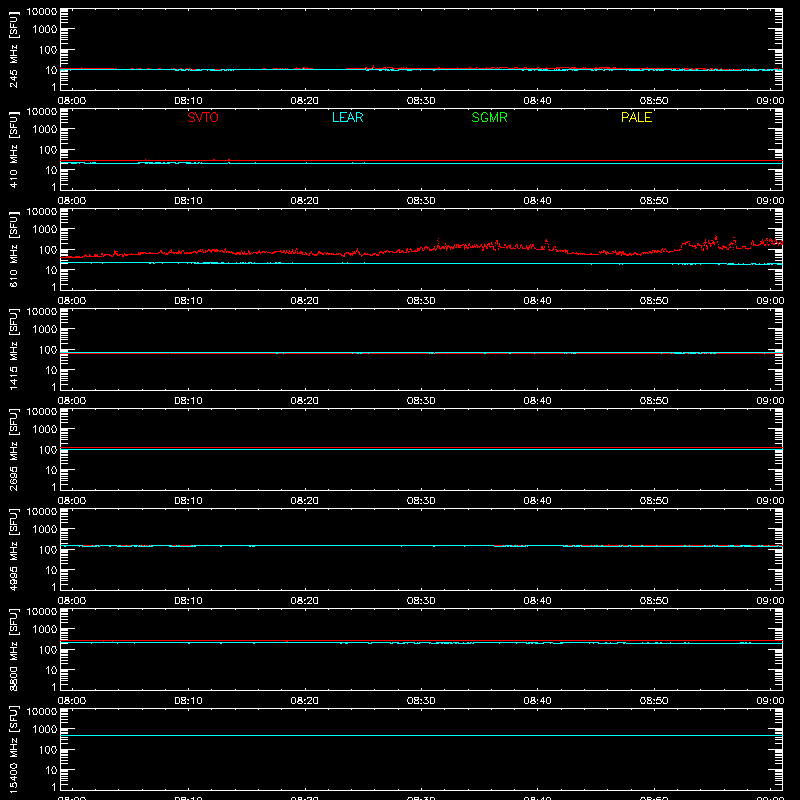The width and height of the screenshot is (800, 800).
Task: Click the 1000 tick value of the 410 MHz panel
Action: (45, 130)
